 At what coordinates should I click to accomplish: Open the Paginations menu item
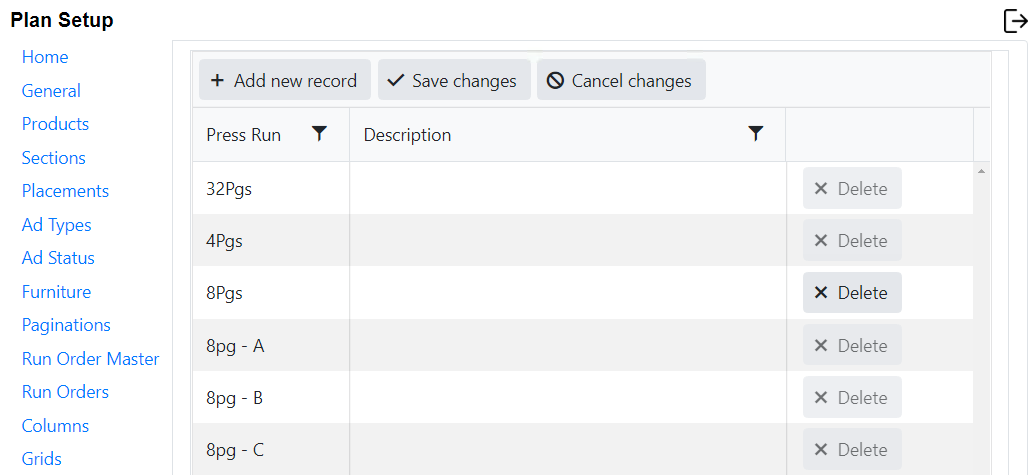click(x=66, y=325)
